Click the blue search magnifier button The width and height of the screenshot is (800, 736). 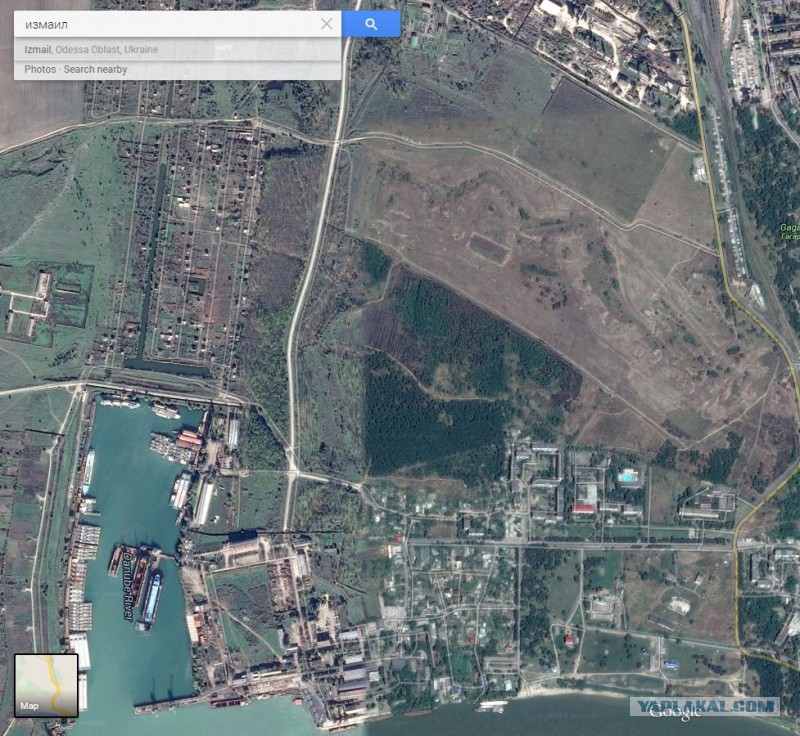coord(371,24)
